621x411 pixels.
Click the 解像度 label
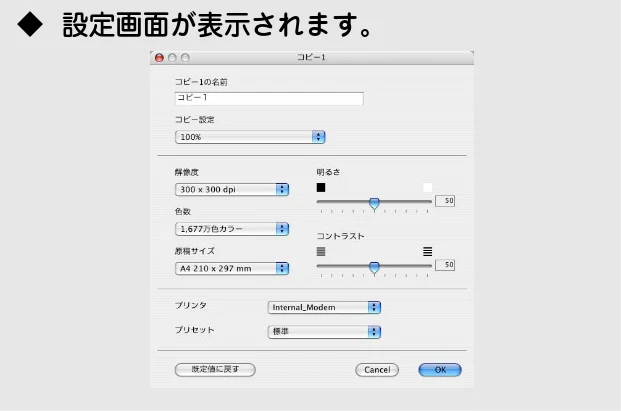pos(187,172)
